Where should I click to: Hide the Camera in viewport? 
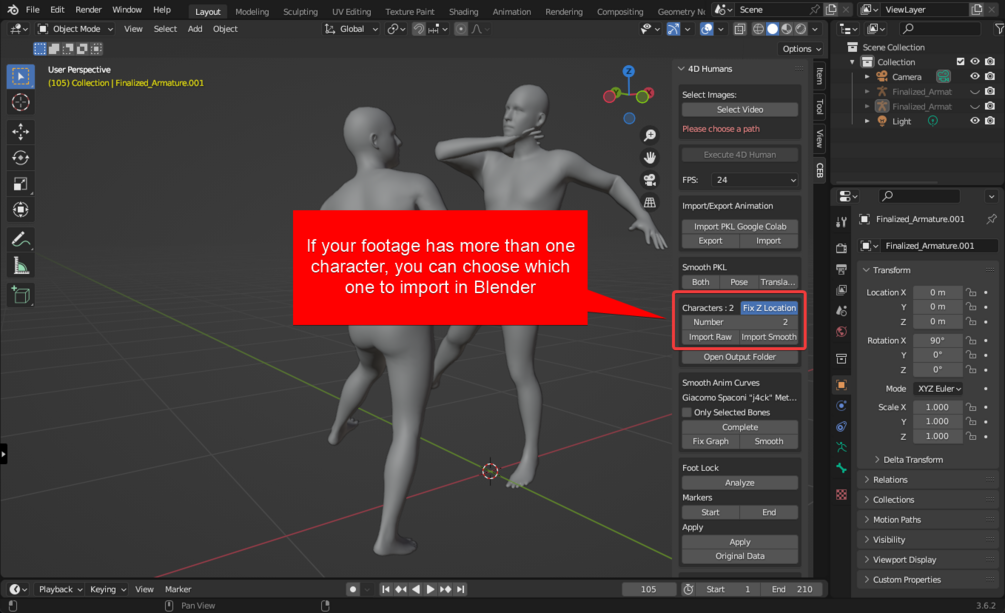tap(974, 76)
